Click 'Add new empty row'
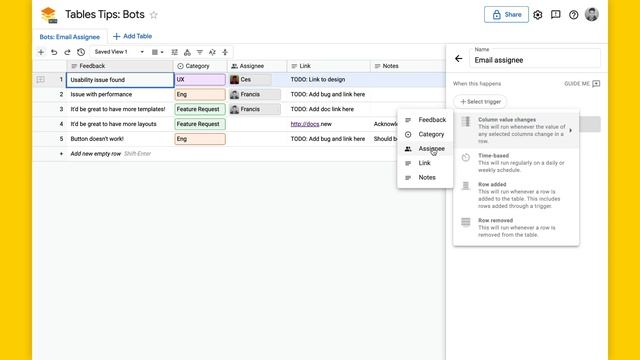 tap(96, 154)
